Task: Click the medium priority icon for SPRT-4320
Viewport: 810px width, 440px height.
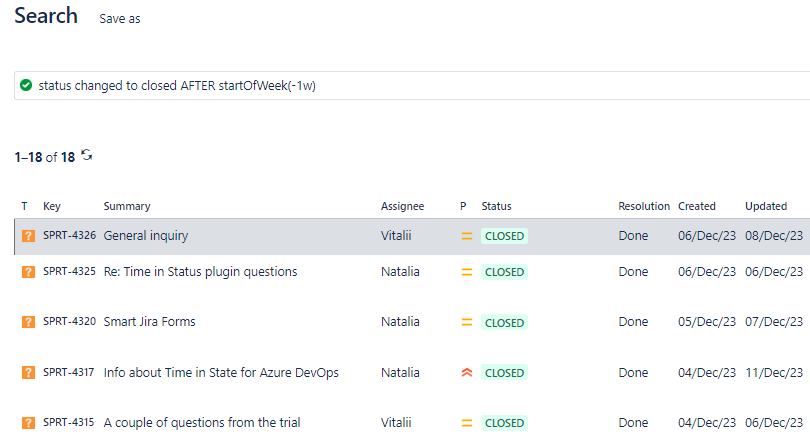Action: pos(466,323)
